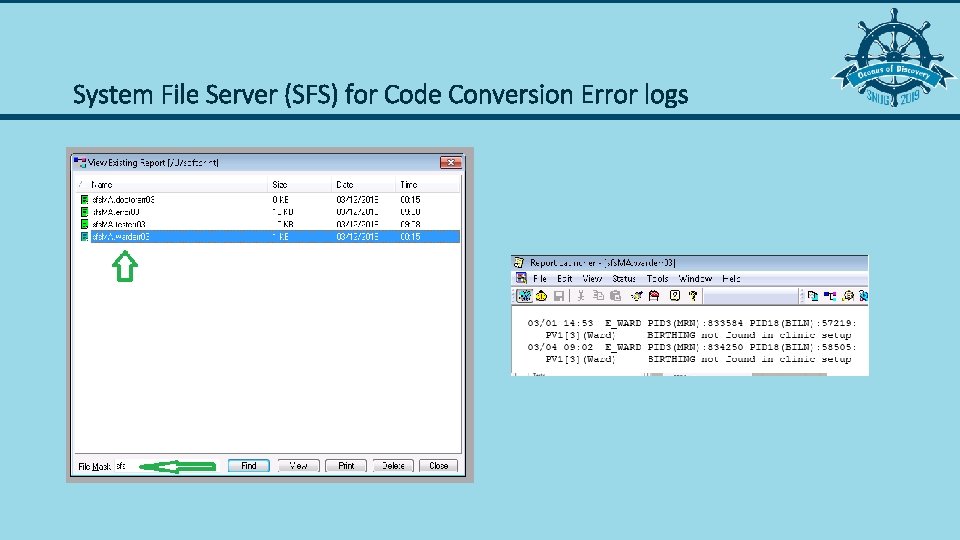Click the green file icon of the second listed file
The image size is (960, 540).
pyautogui.click(x=84, y=212)
